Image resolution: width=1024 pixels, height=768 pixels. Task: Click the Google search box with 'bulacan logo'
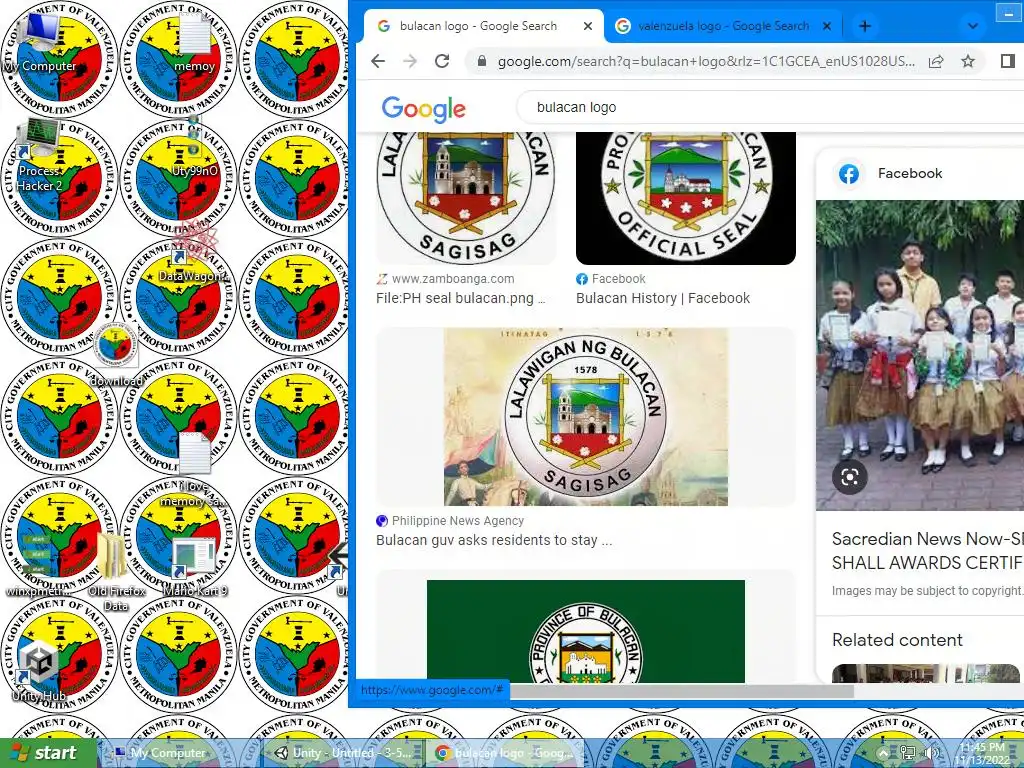pos(771,107)
